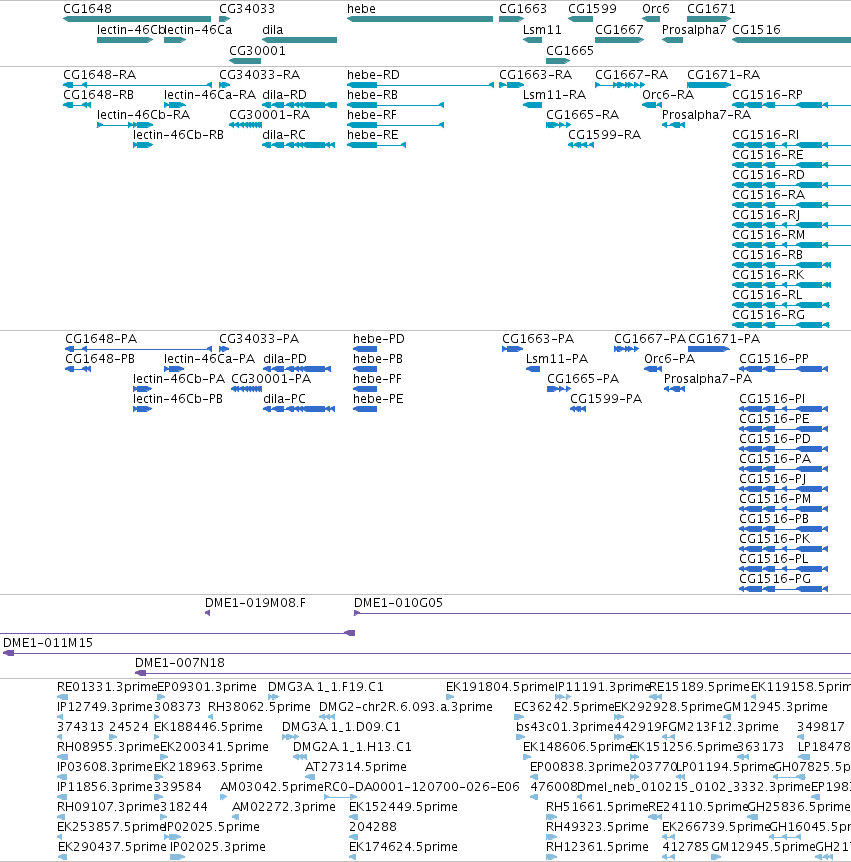851x862 pixels.
Task: Select transcript CG30001-RA label
Action: point(269,114)
